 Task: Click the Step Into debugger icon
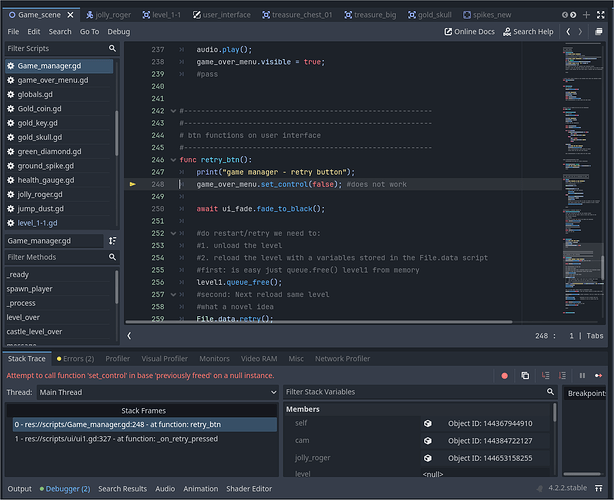point(545,376)
